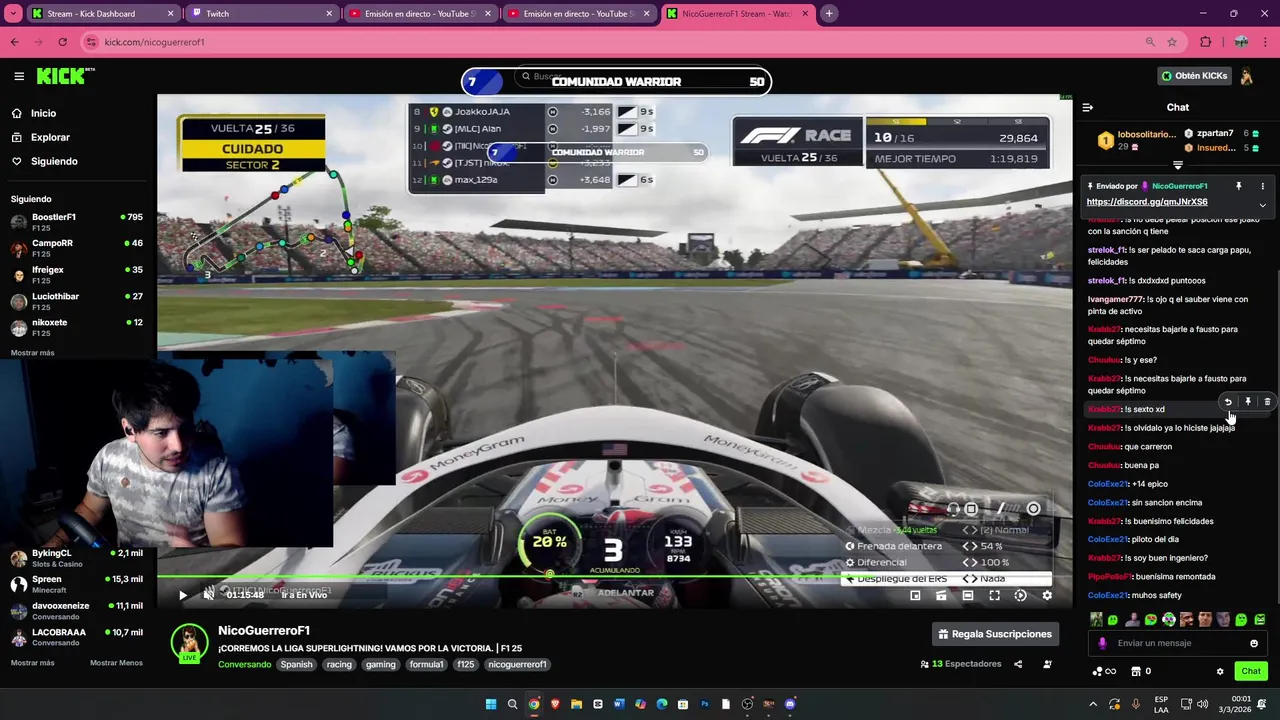The height and width of the screenshot is (720, 1280).
Task: Open Spreen recommended channel
Action: point(78,584)
